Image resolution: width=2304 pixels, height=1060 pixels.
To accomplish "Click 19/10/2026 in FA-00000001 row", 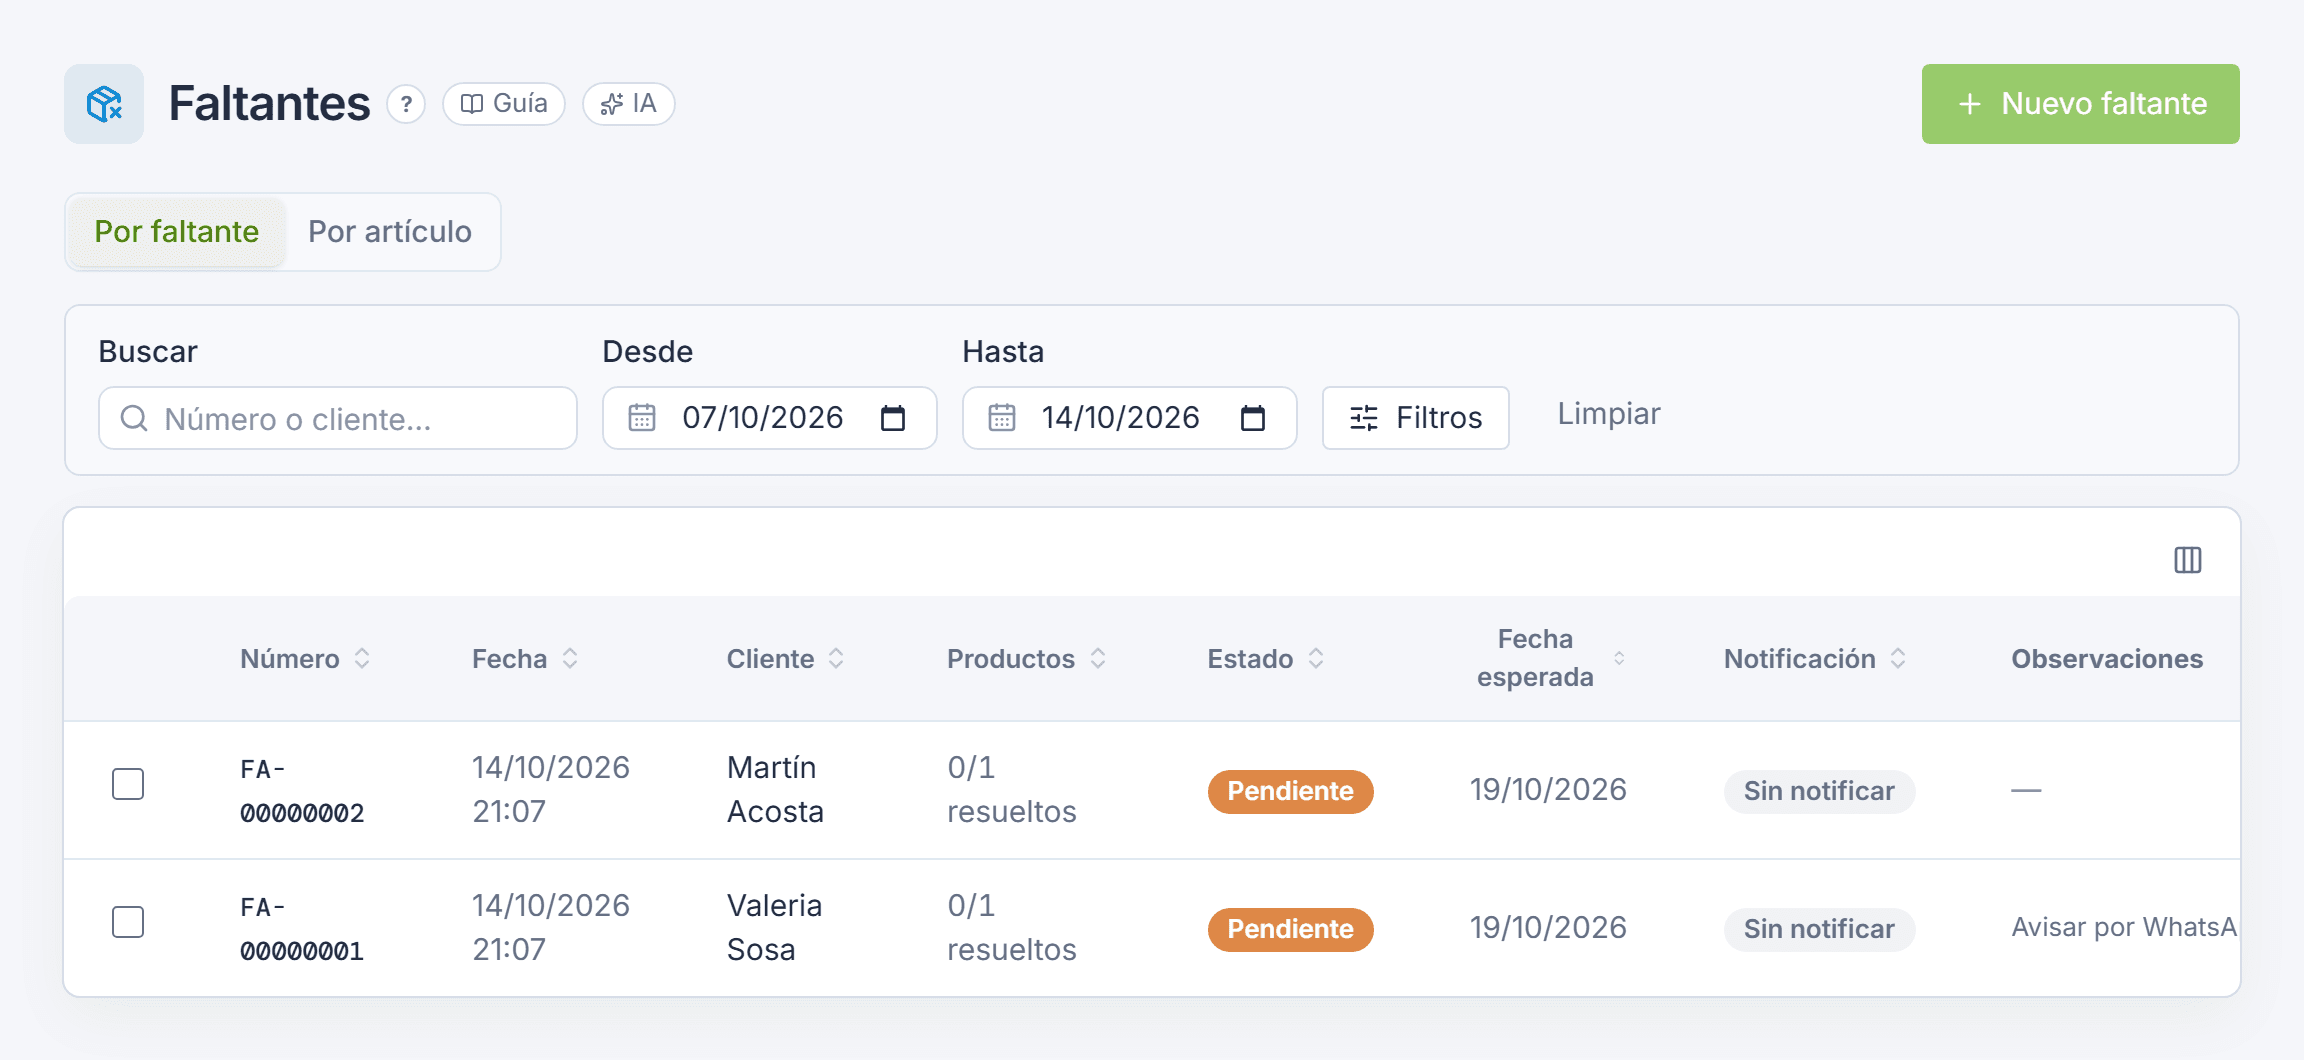I will tap(1548, 928).
